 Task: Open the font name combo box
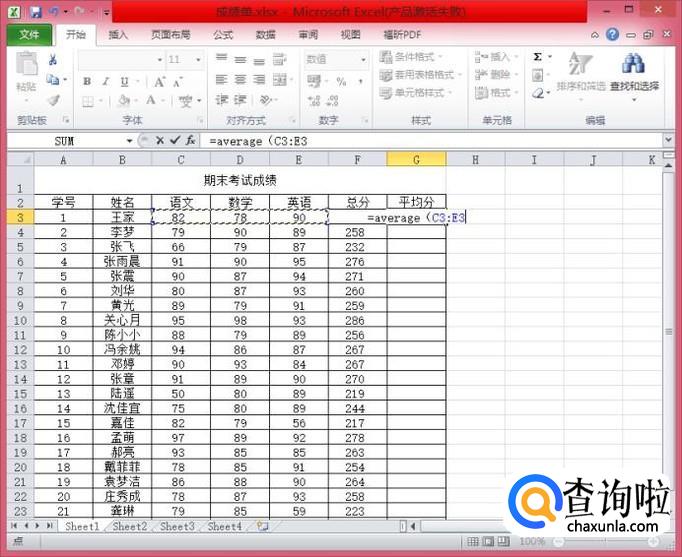point(121,60)
